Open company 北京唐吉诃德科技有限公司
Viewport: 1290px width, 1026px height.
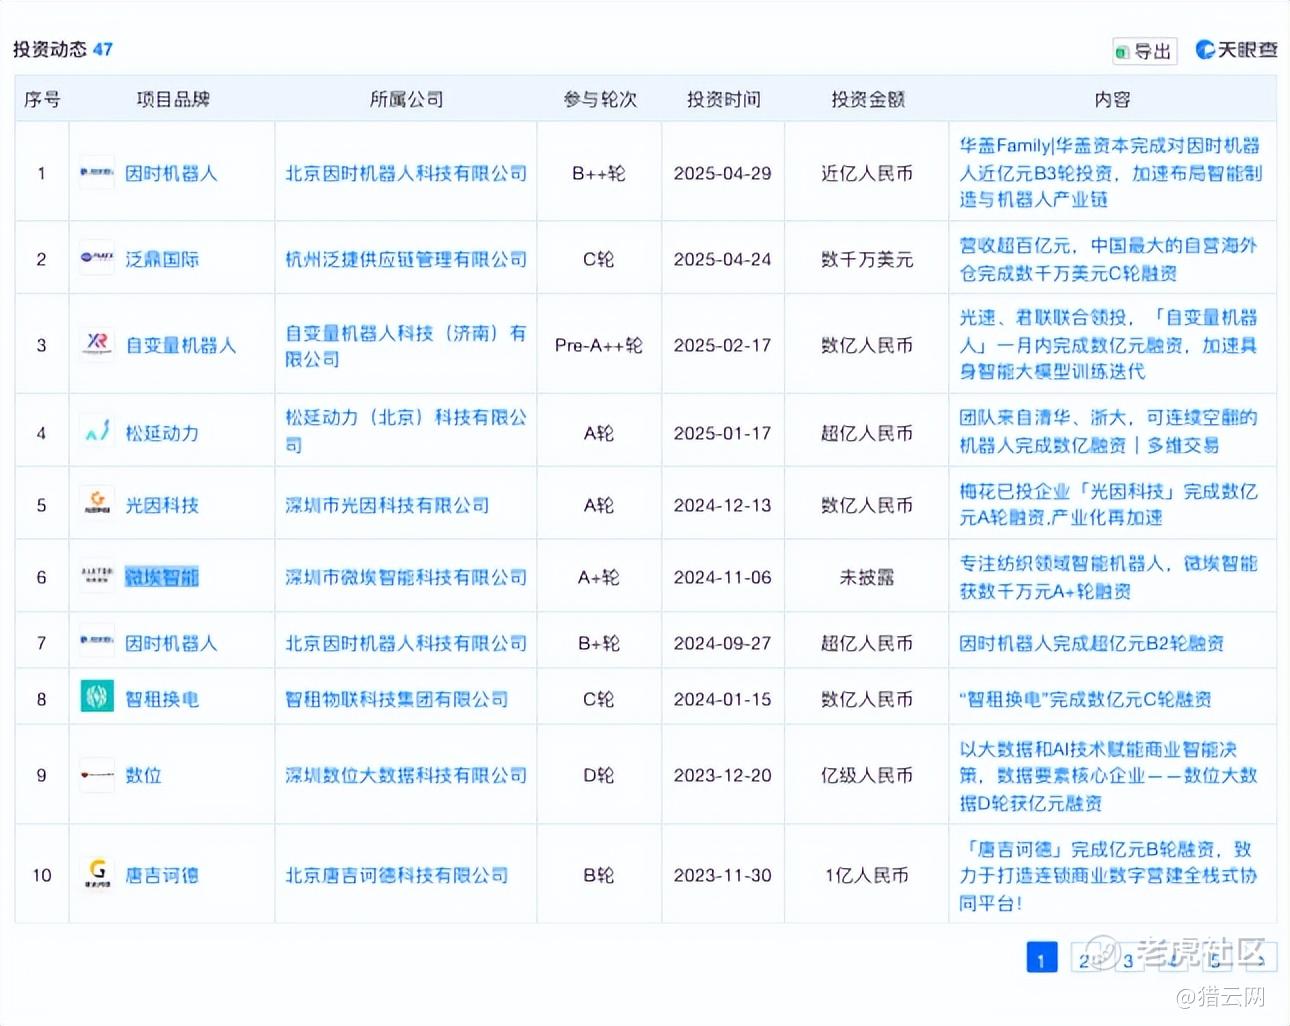396,875
